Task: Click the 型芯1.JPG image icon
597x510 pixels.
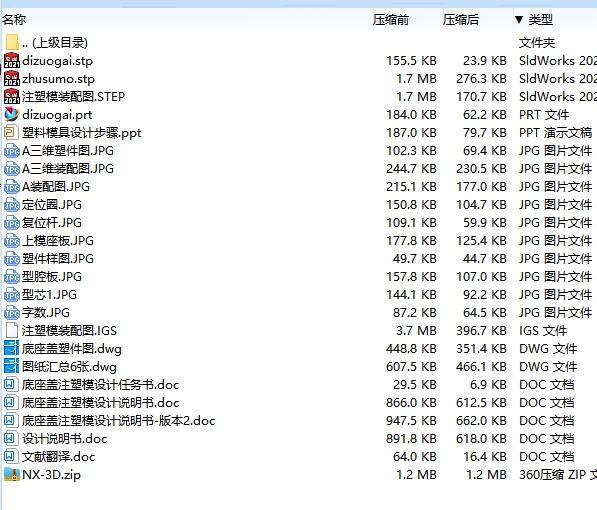Action: point(12,294)
